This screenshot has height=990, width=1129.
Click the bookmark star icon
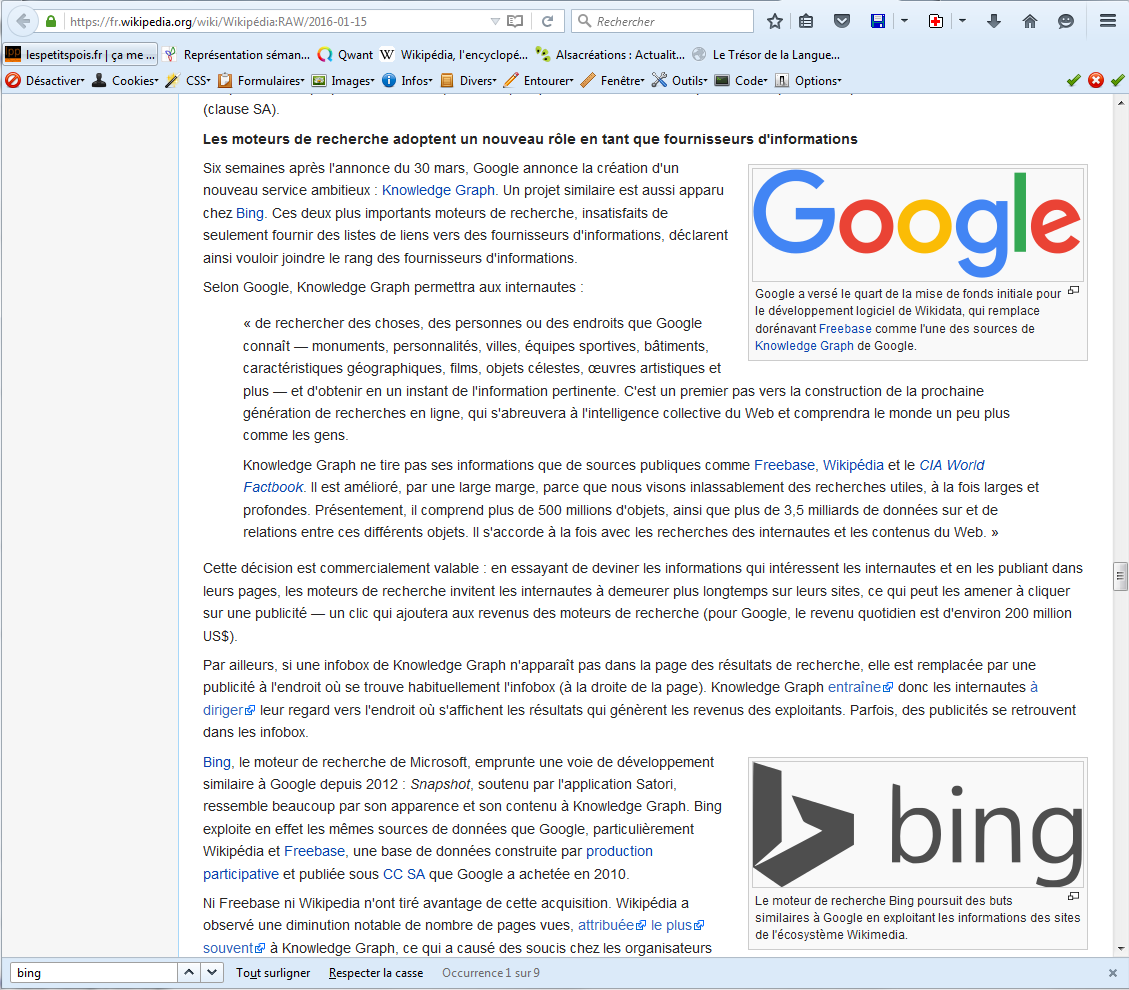[x=775, y=21]
